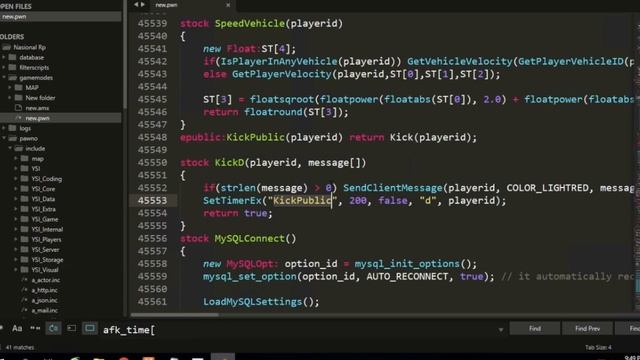This screenshot has height=360, width=640.
Task: Click the MAP folder icon
Action: click(18, 87)
